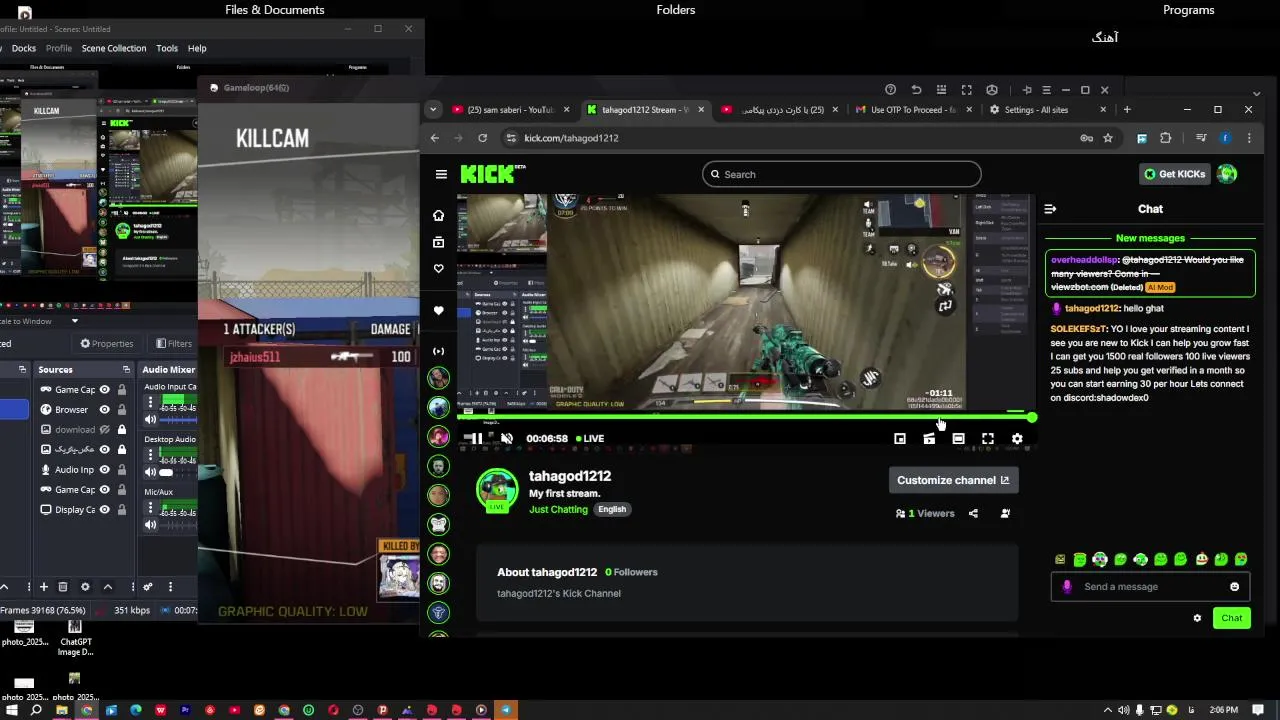Click the Kick stream progress bar

(746, 417)
